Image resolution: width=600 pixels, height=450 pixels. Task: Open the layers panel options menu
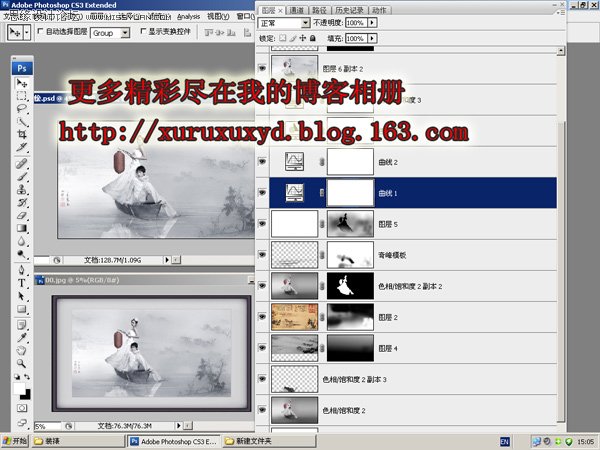tap(562, 12)
